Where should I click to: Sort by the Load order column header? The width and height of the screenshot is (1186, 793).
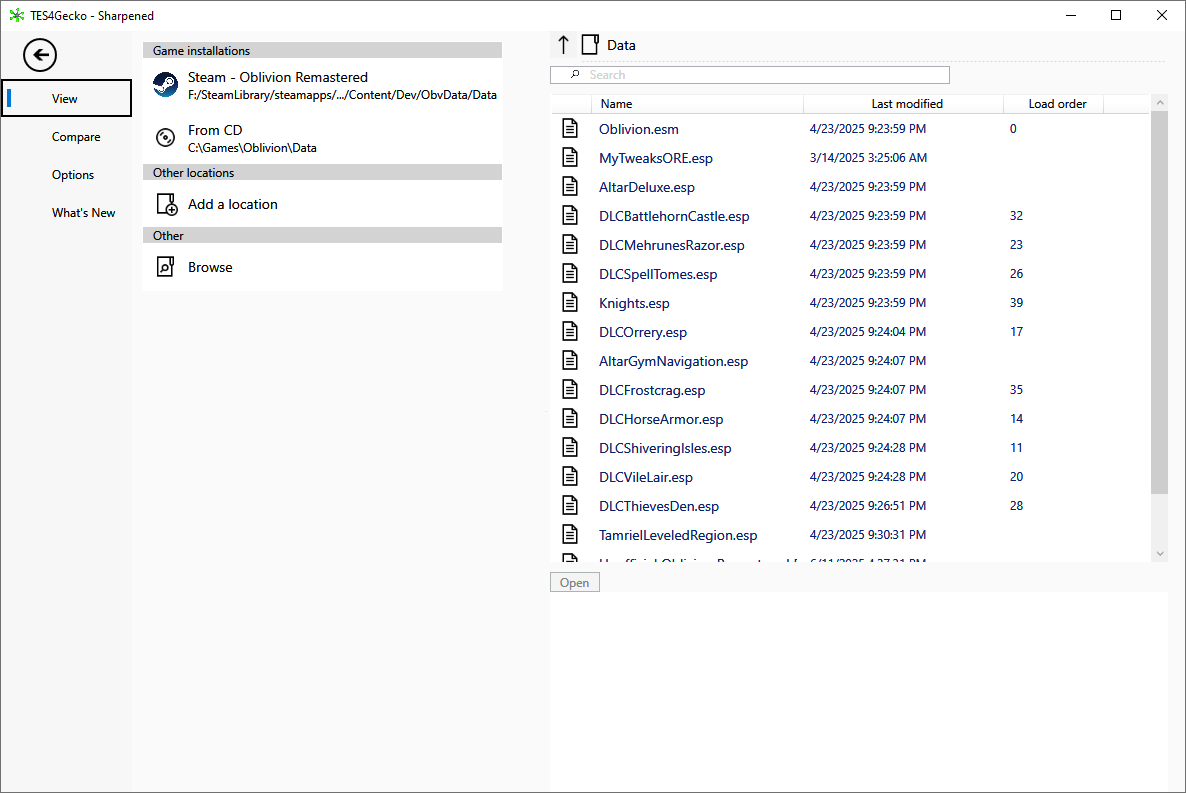[x=1054, y=104]
